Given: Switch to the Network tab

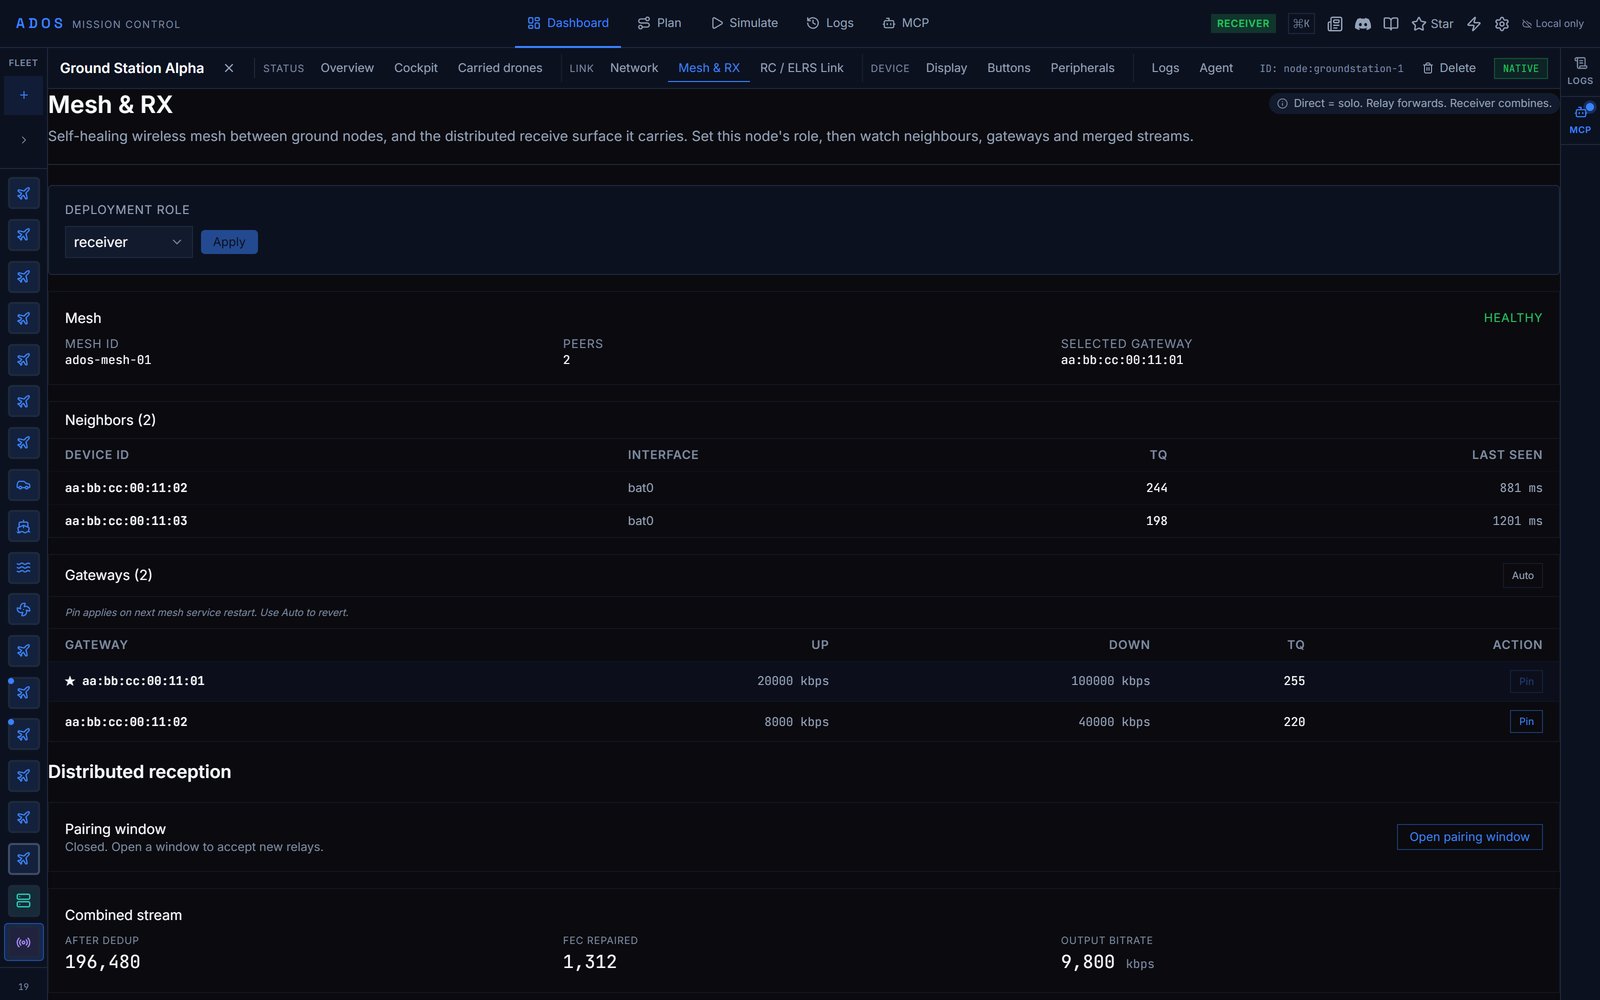Looking at the screenshot, I should (x=634, y=68).
